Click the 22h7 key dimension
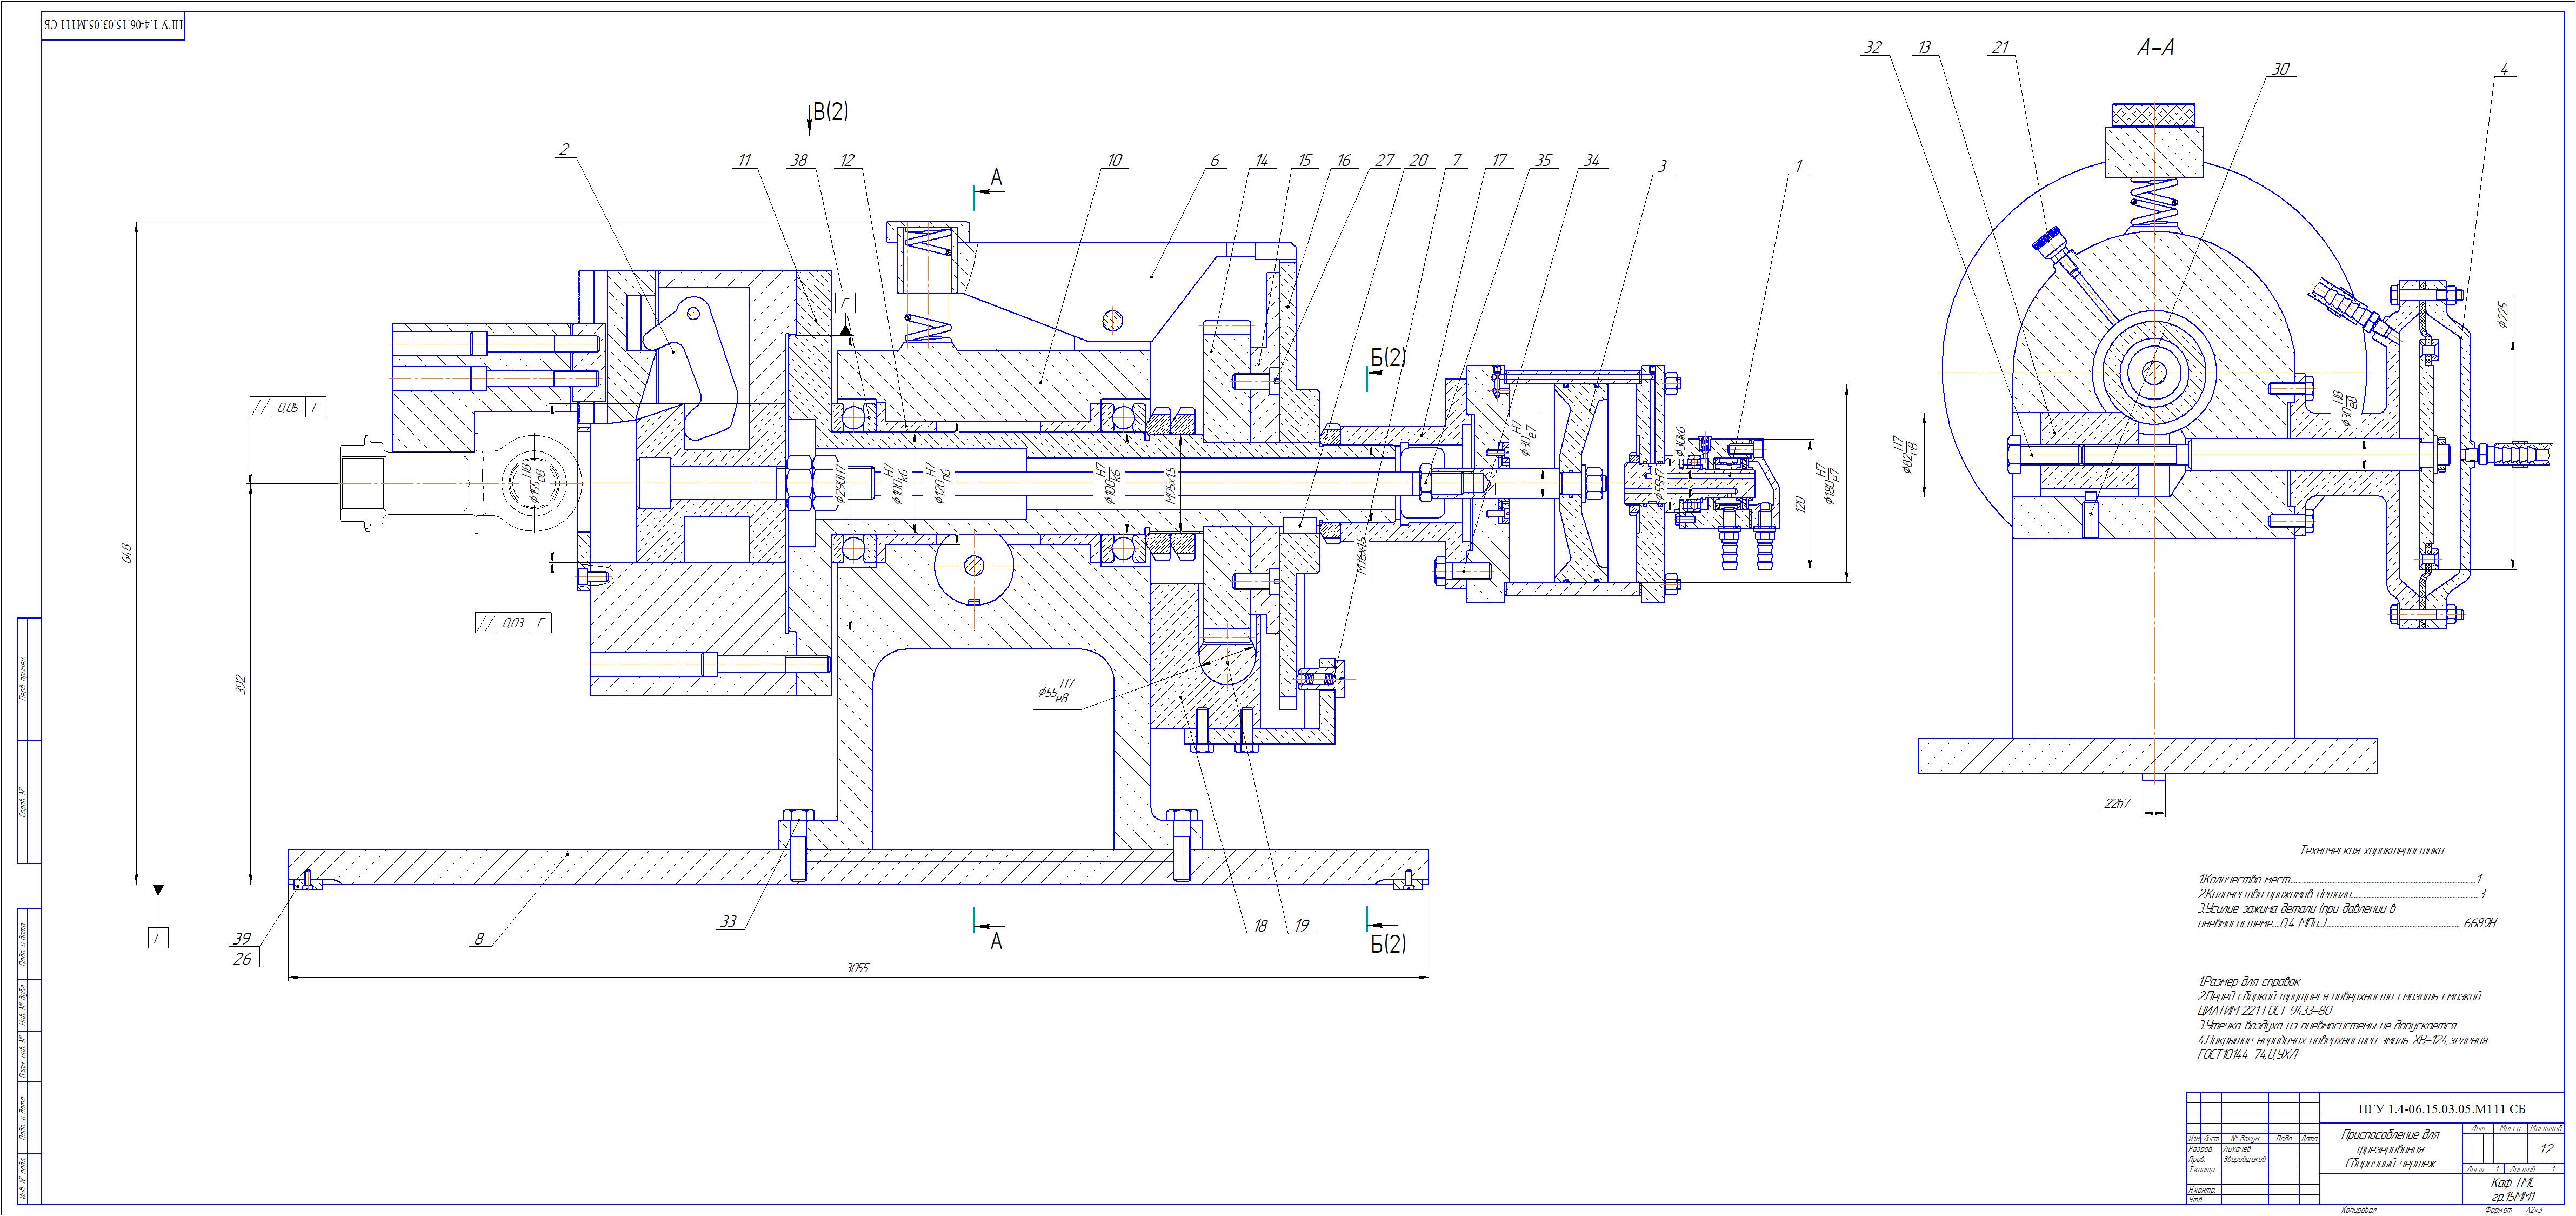The image size is (2576, 1216). 2117,803
